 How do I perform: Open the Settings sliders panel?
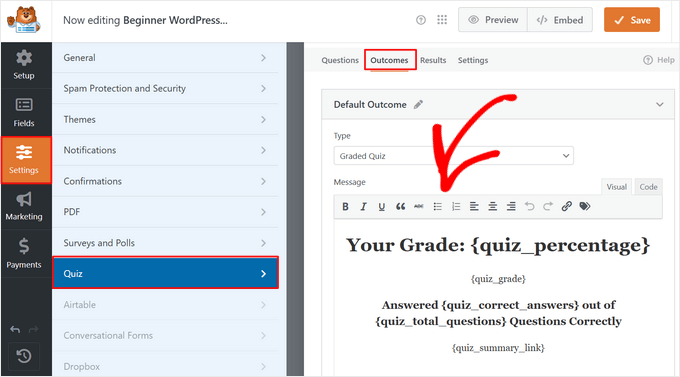coord(26,160)
